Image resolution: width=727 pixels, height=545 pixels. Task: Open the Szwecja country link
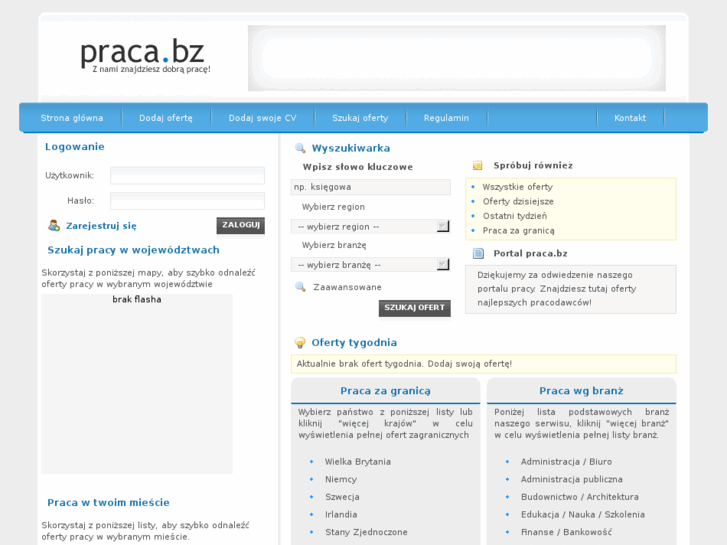342,497
